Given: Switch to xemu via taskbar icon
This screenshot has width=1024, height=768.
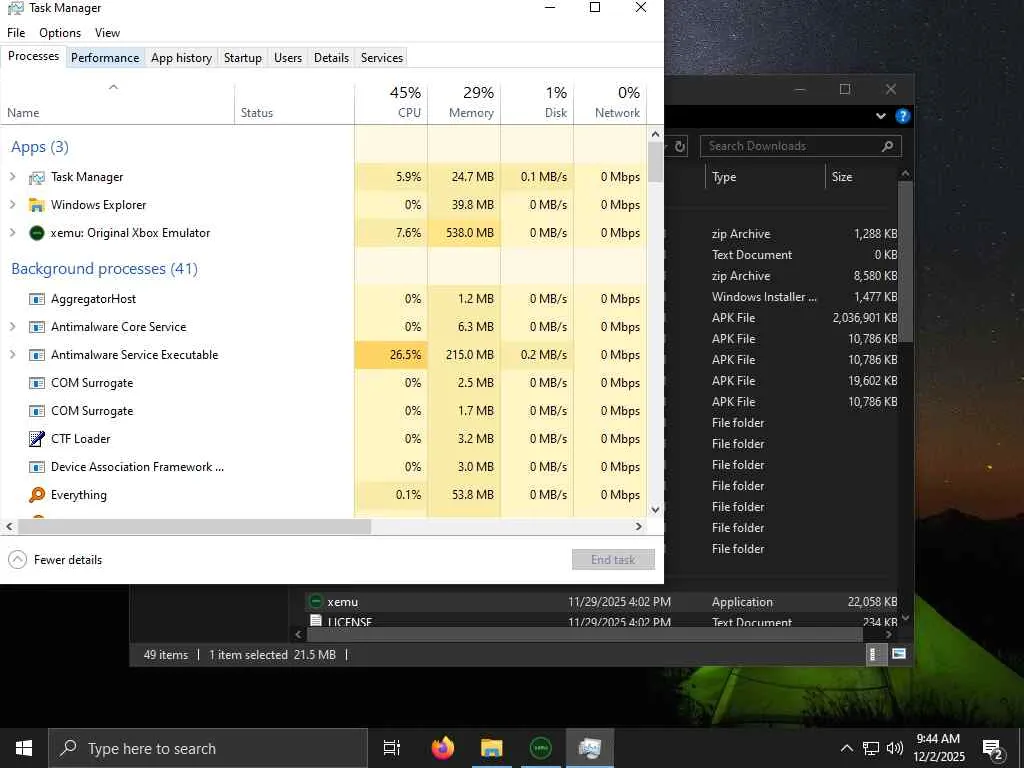Looking at the screenshot, I should tap(541, 748).
